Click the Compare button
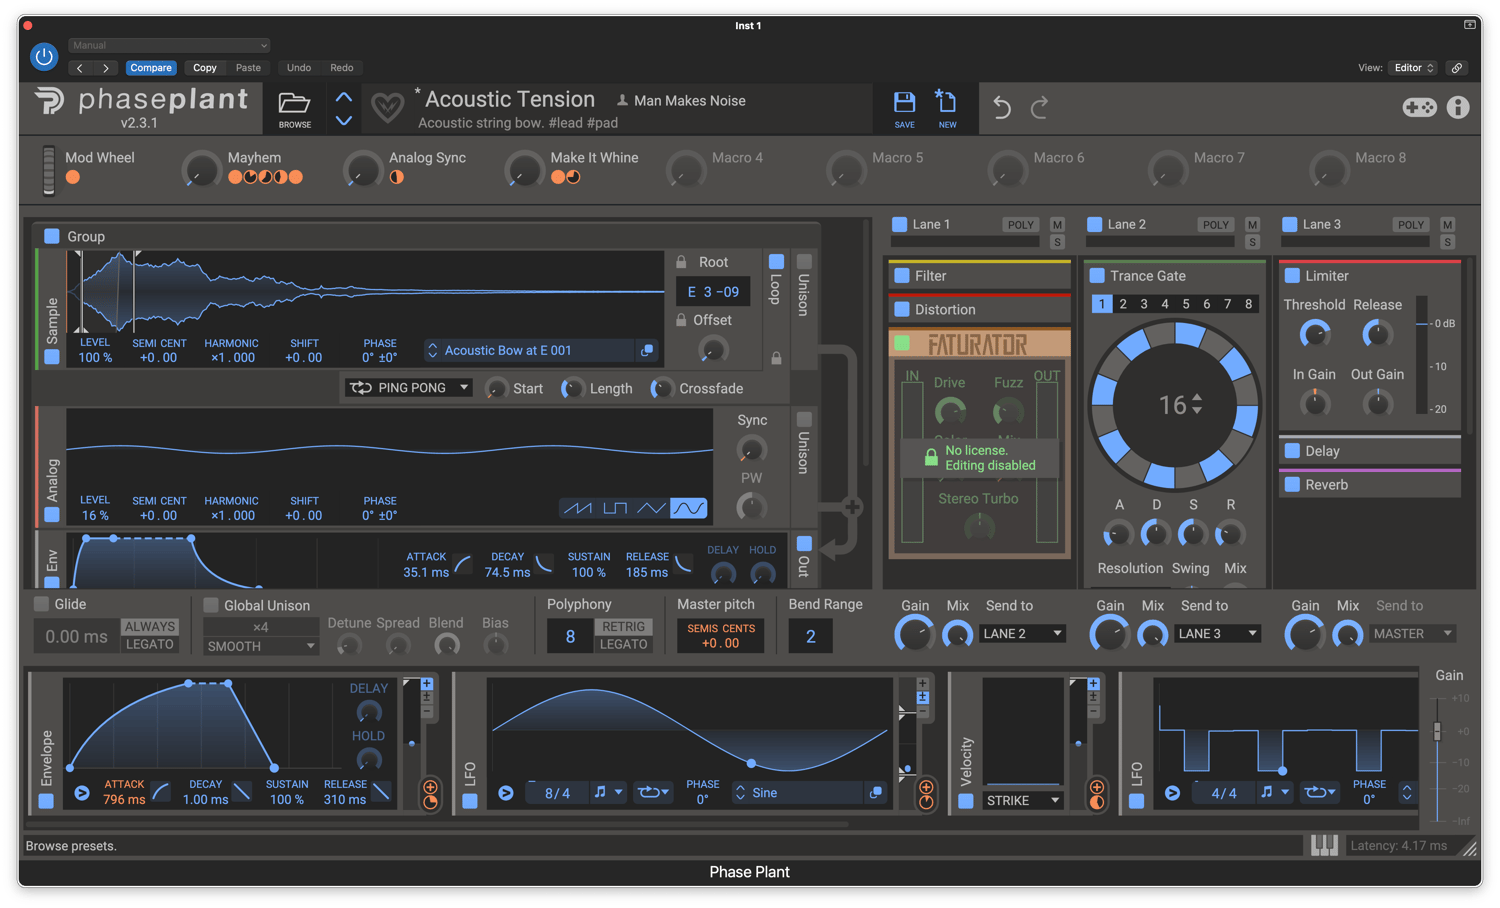The width and height of the screenshot is (1500, 908). [151, 68]
